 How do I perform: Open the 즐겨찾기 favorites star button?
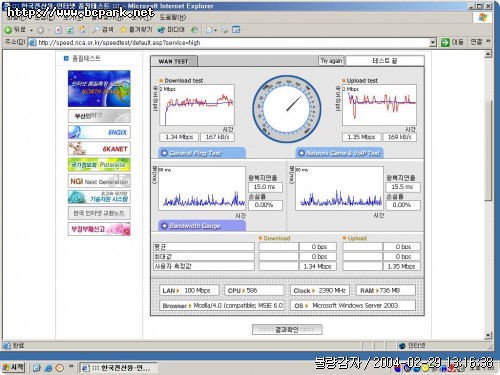tap(136, 30)
